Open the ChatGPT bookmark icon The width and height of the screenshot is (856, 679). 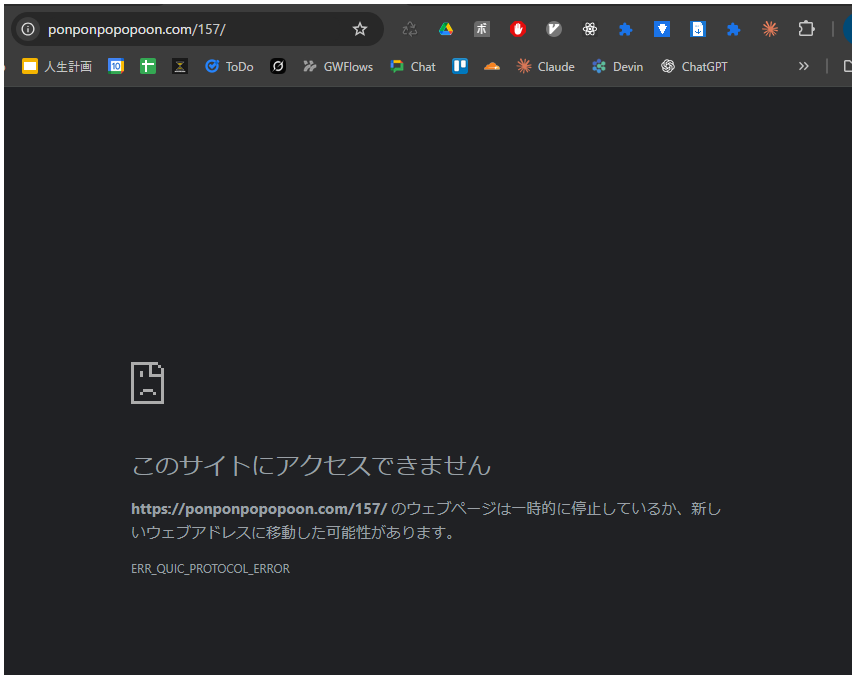pyautogui.click(x=666, y=66)
